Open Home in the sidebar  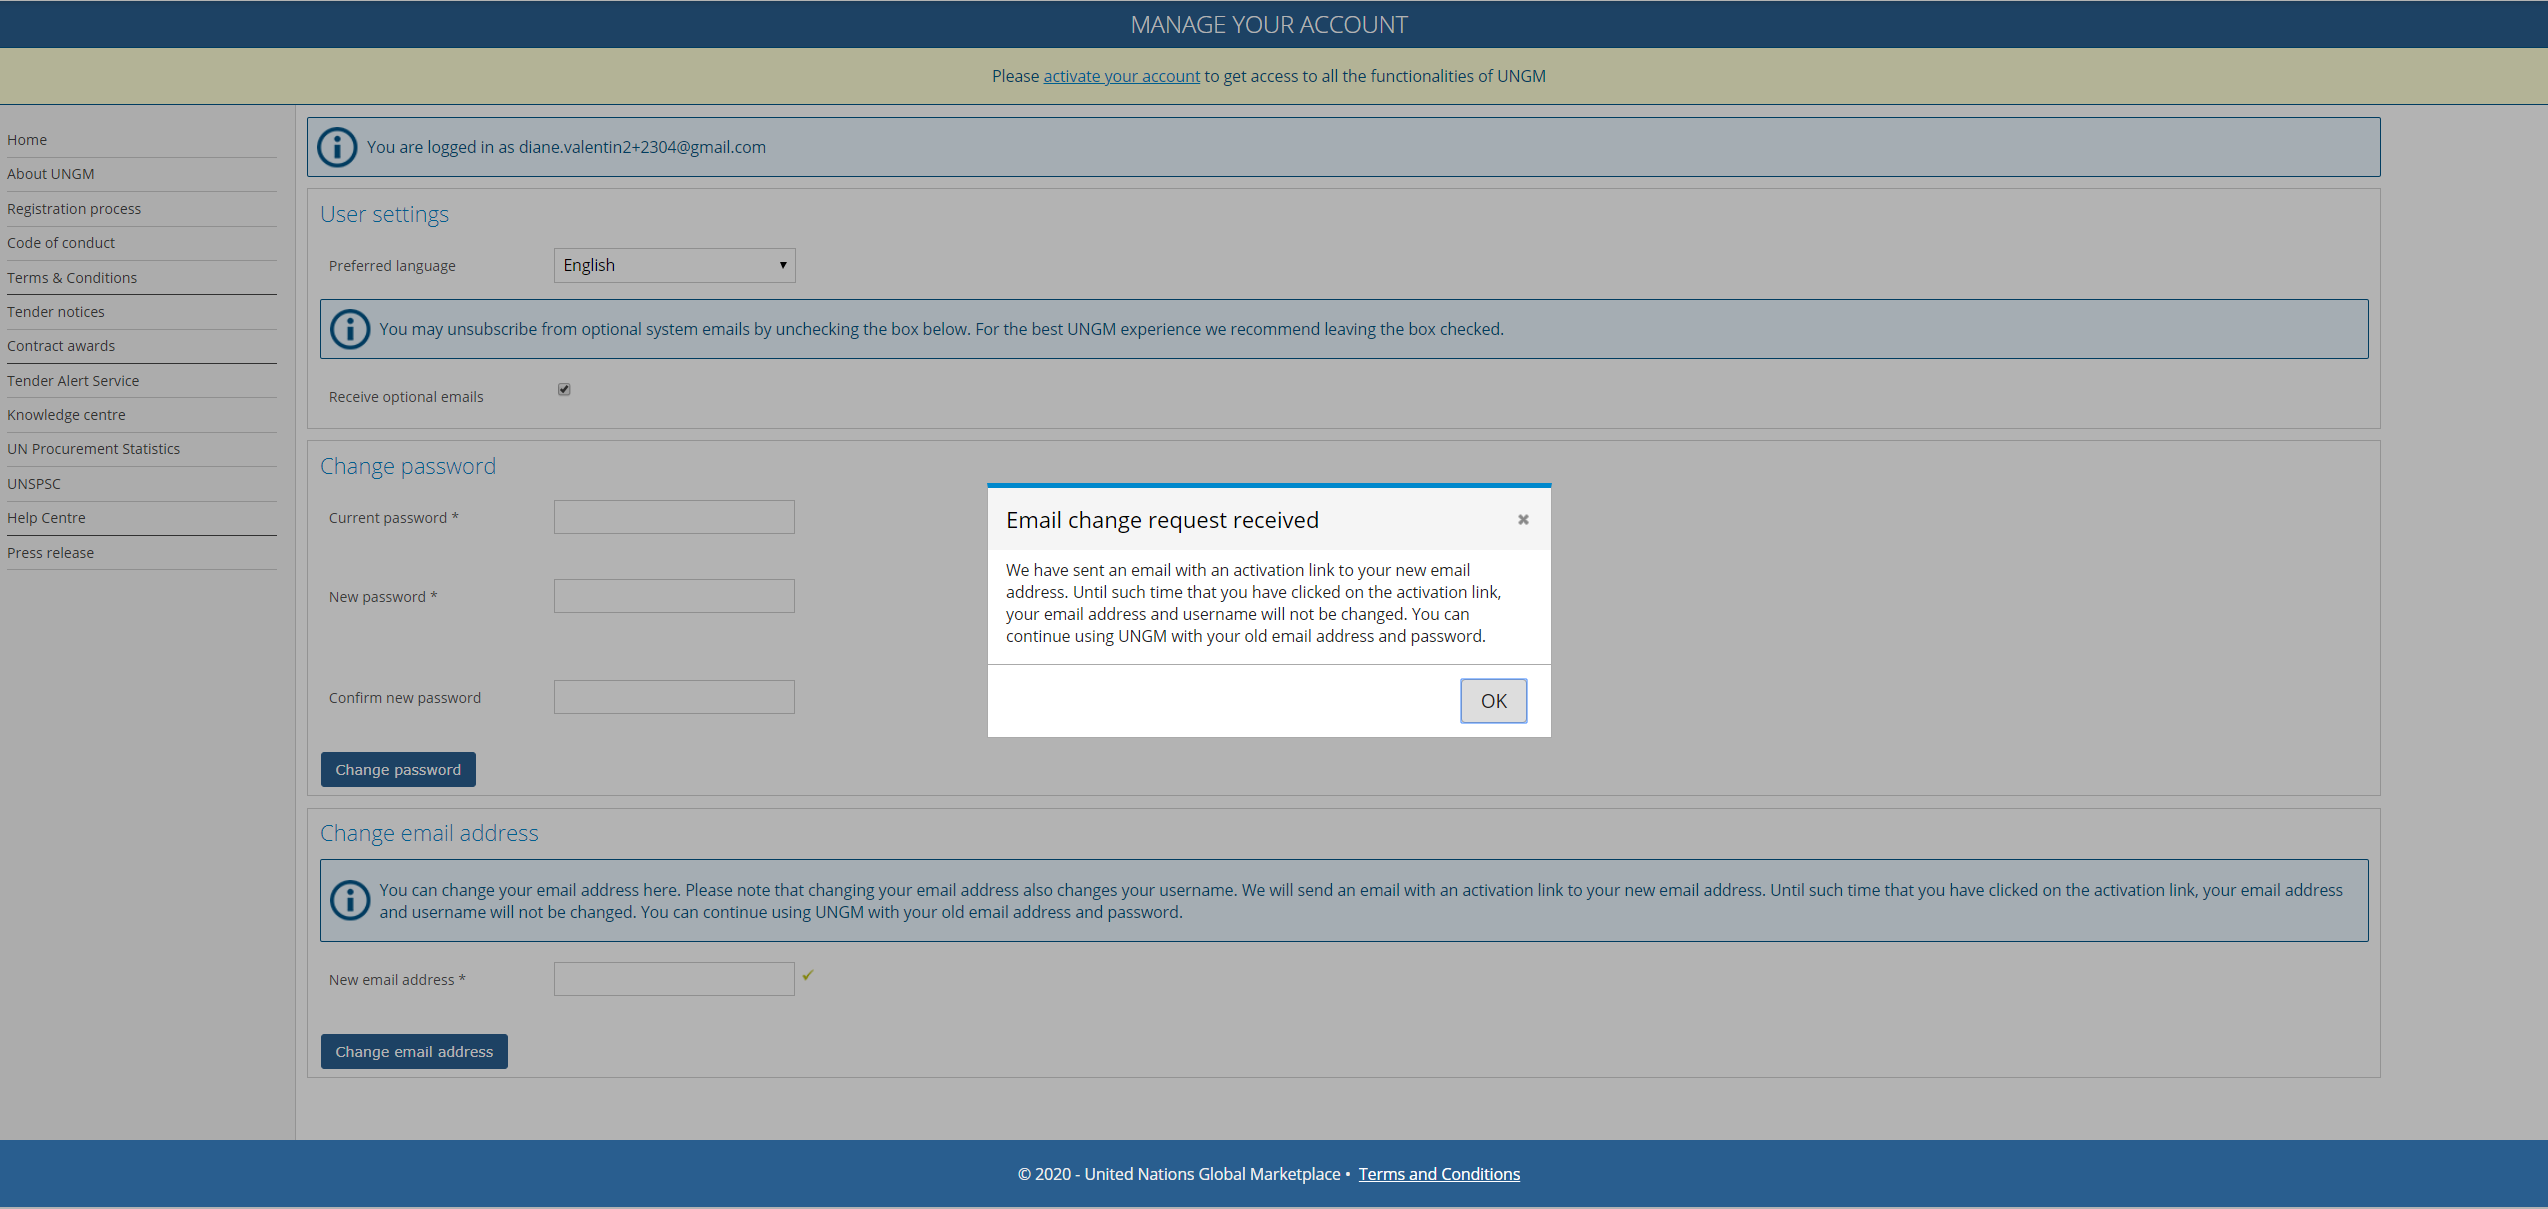point(27,140)
